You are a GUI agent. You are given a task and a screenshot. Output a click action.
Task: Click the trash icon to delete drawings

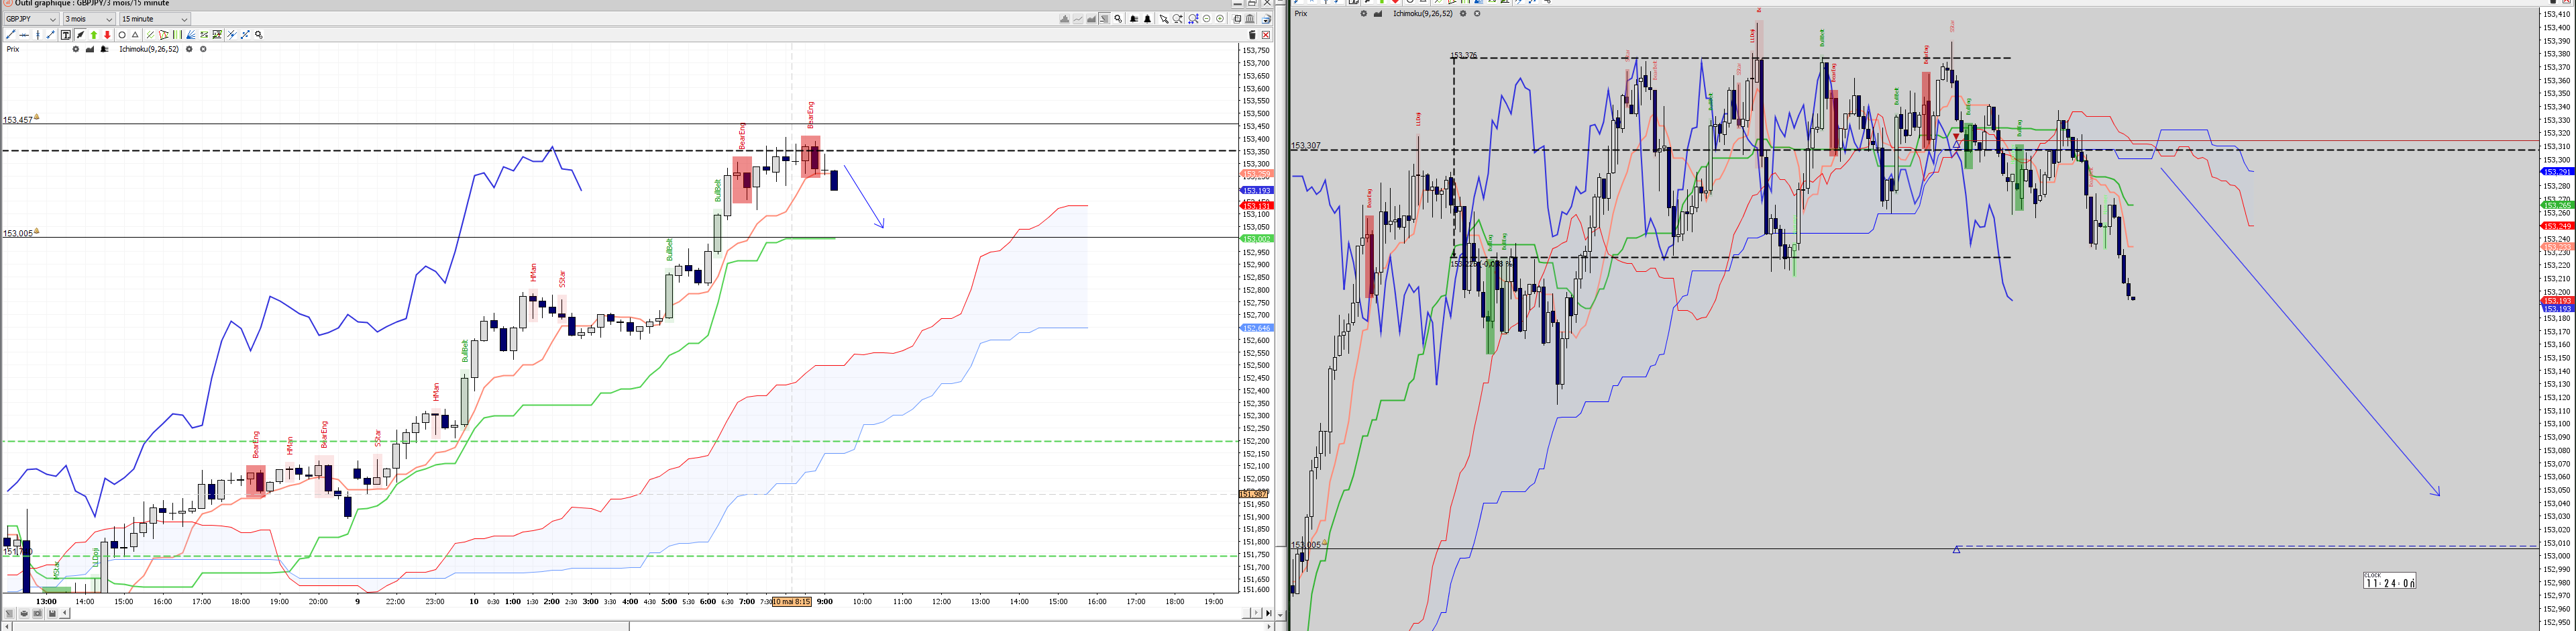pyautogui.click(x=1252, y=35)
